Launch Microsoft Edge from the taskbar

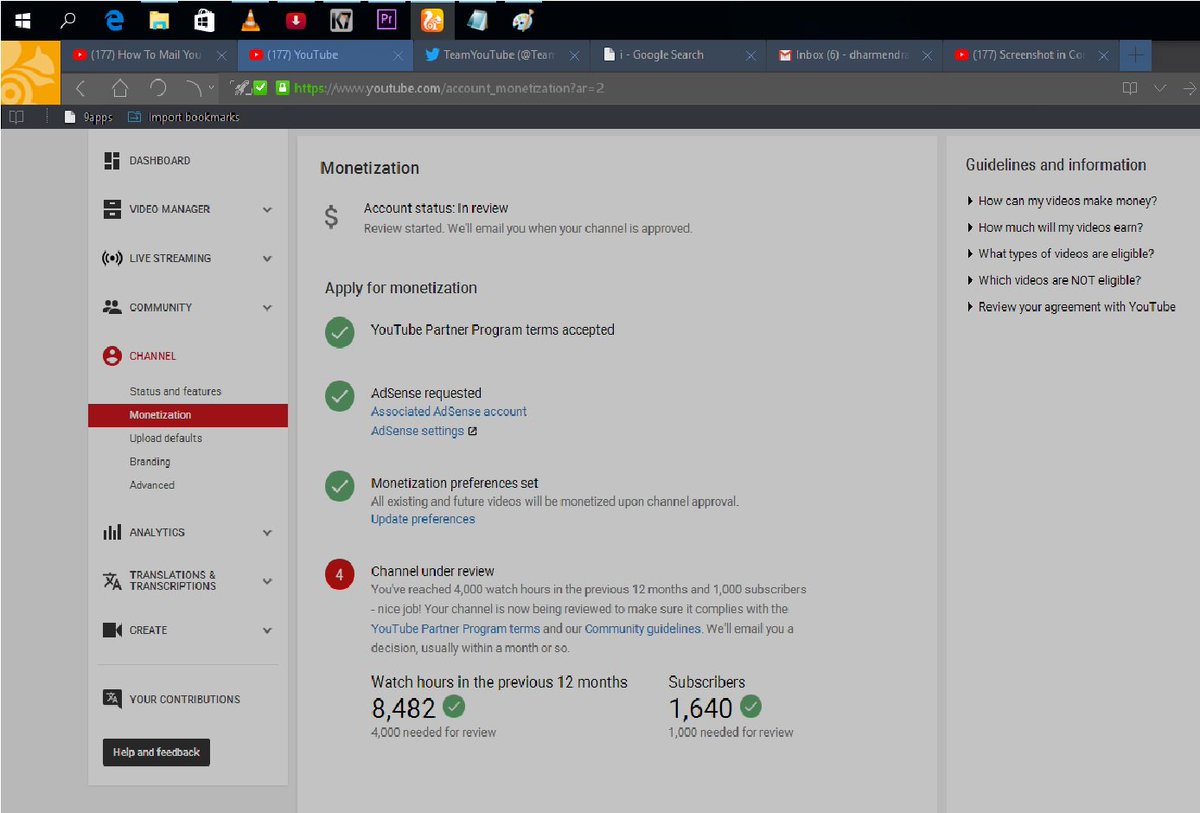[114, 19]
